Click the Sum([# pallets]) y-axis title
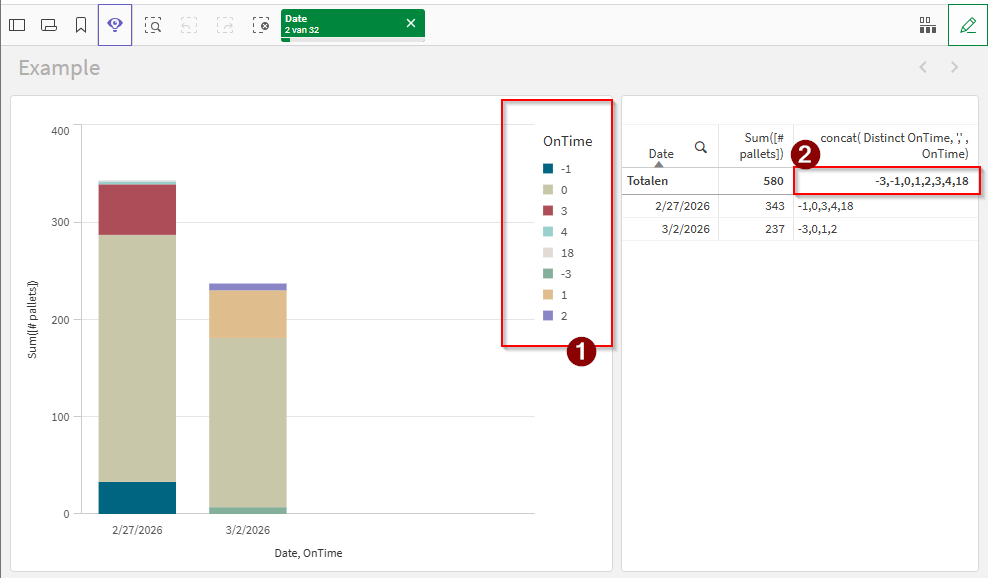This screenshot has width=988, height=578. click(32, 320)
